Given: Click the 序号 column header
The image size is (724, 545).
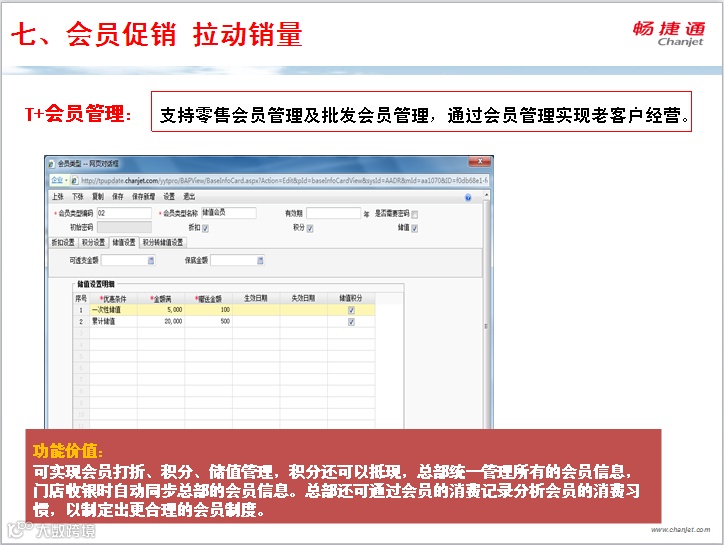Looking at the screenshot, I should click(x=81, y=298).
